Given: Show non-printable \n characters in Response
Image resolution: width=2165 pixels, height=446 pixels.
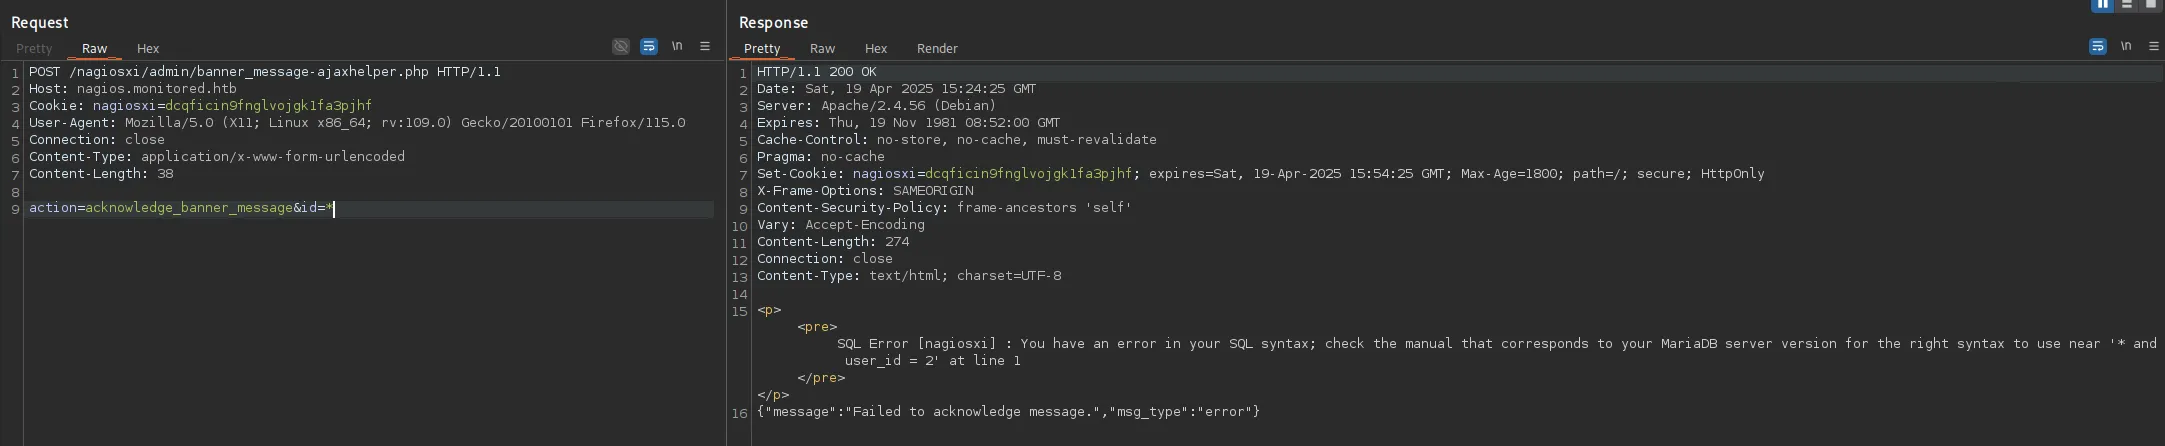Looking at the screenshot, I should (x=2126, y=47).
